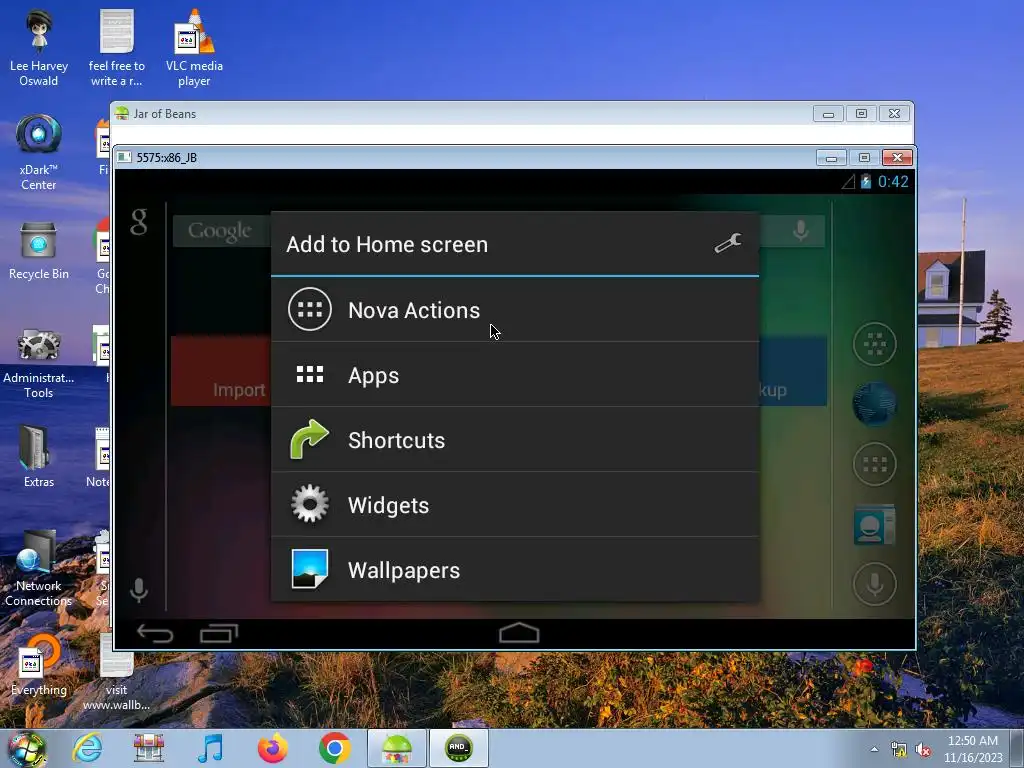
Task: Launch Google Chrome from the taskbar
Action: coord(334,748)
